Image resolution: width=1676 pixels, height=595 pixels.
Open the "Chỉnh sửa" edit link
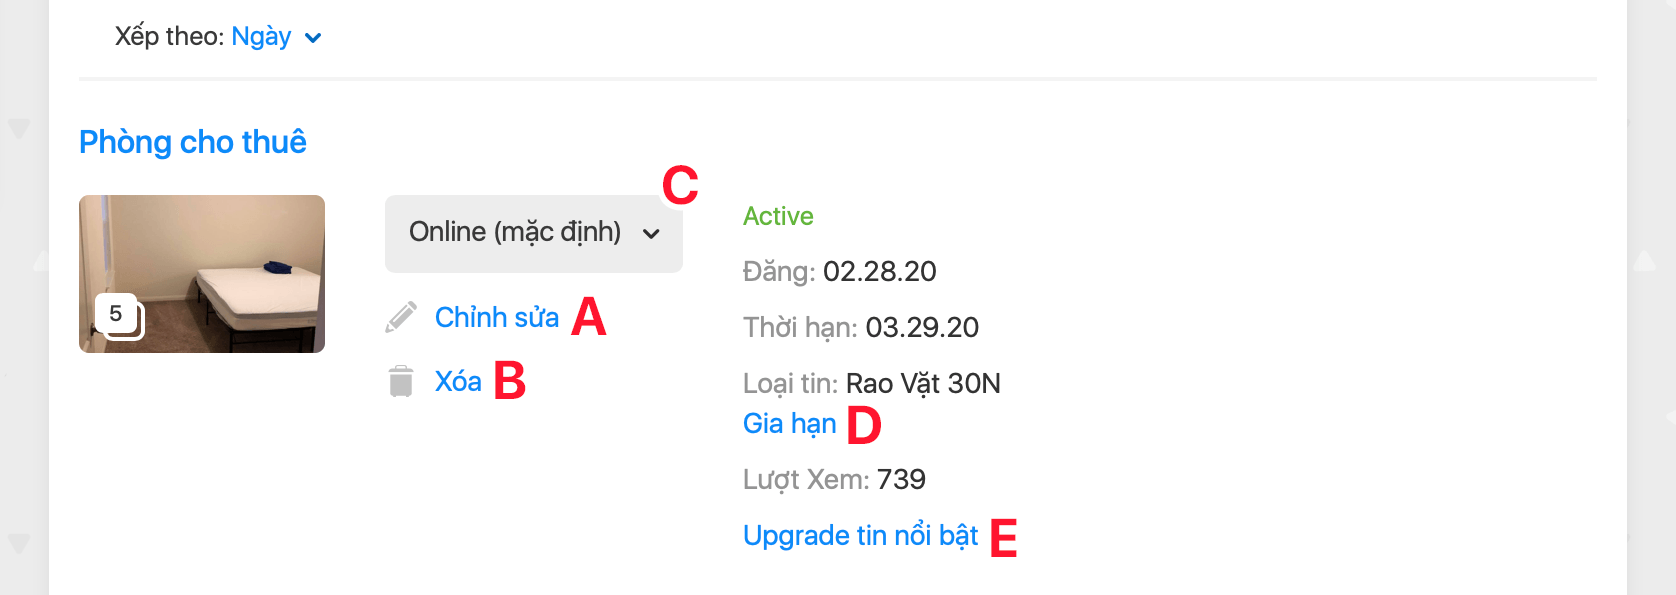496,317
